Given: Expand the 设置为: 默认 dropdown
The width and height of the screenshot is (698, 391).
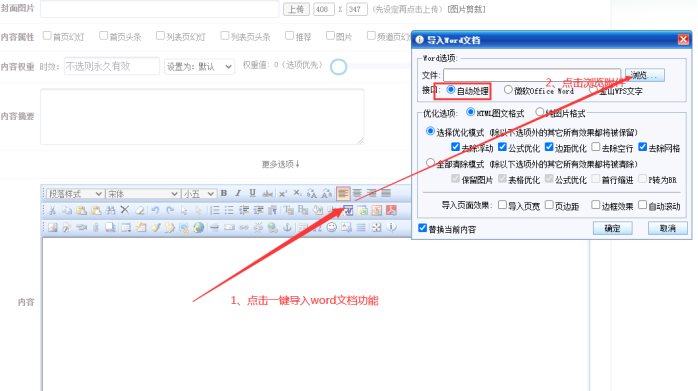Looking at the screenshot, I should point(199,66).
